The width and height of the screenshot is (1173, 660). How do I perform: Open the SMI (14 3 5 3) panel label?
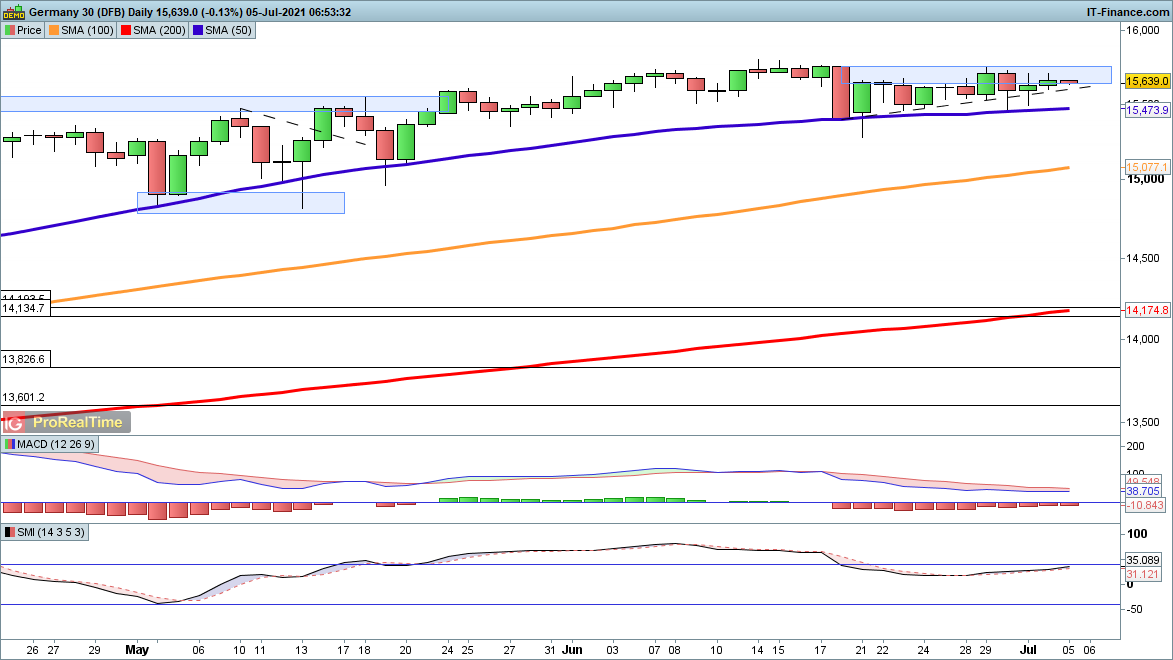[50, 533]
